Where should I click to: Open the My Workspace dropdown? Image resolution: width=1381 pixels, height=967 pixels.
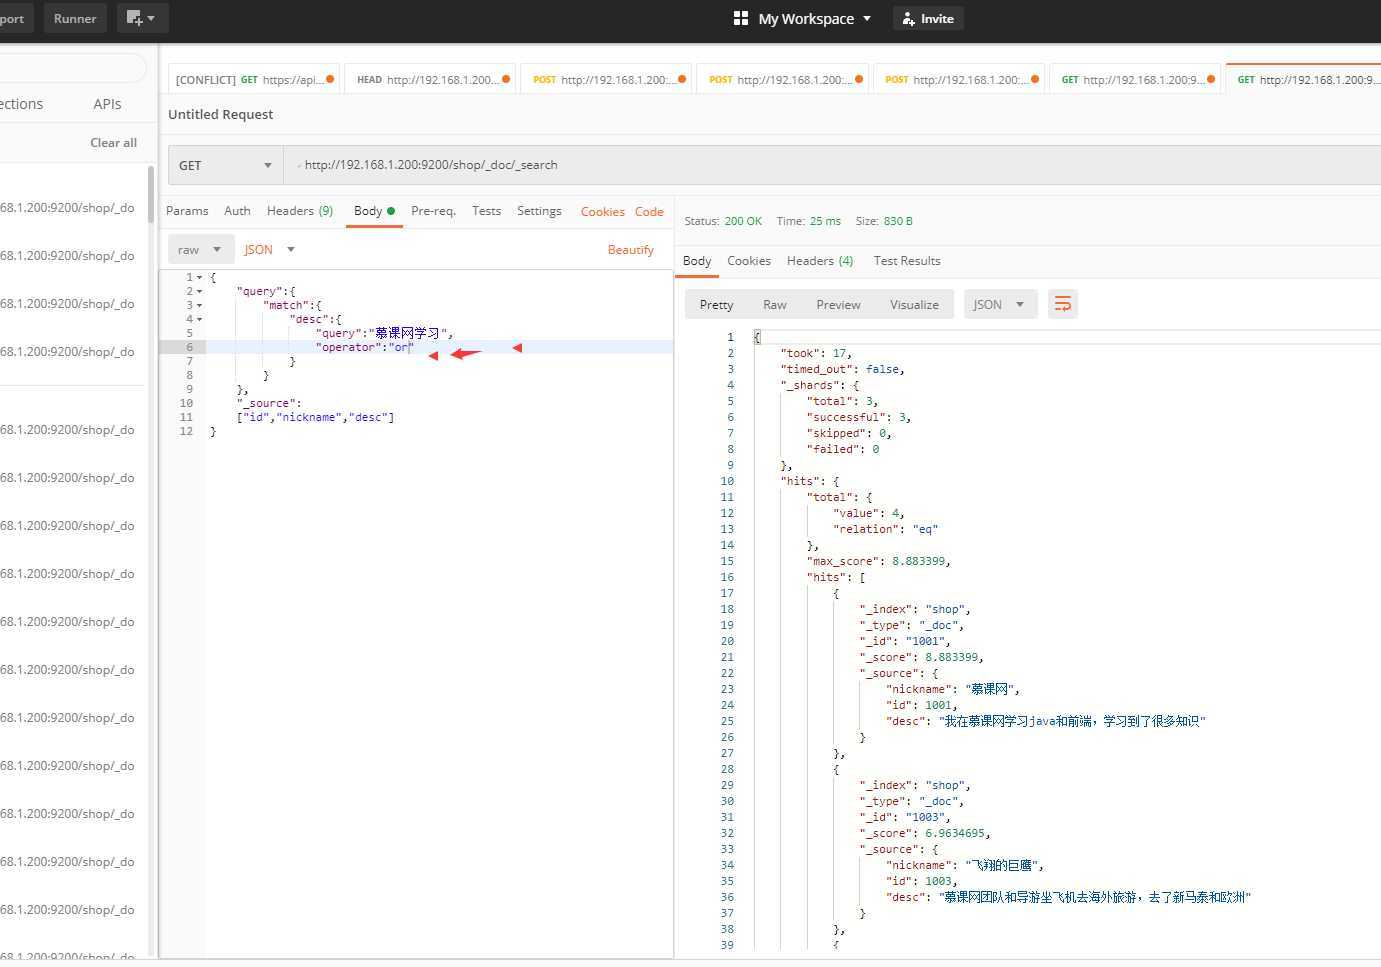click(814, 18)
